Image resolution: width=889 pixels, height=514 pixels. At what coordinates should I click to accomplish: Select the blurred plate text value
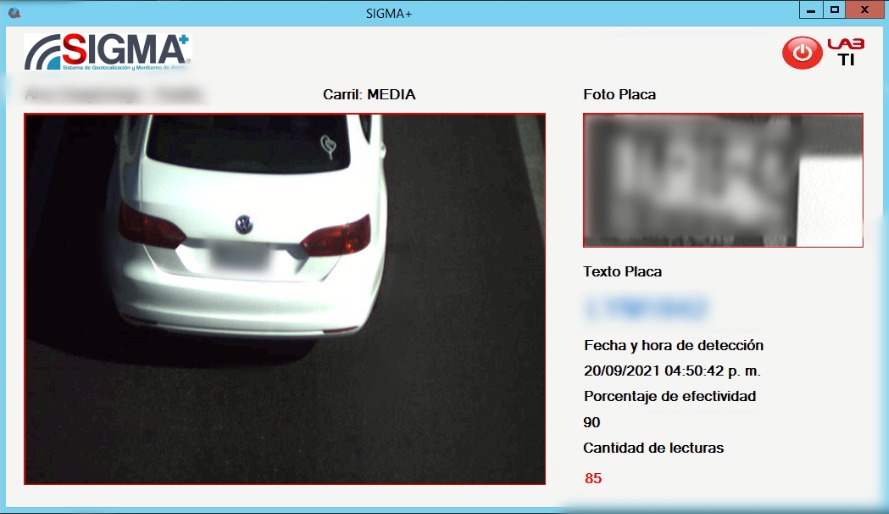[x=646, y=307]
